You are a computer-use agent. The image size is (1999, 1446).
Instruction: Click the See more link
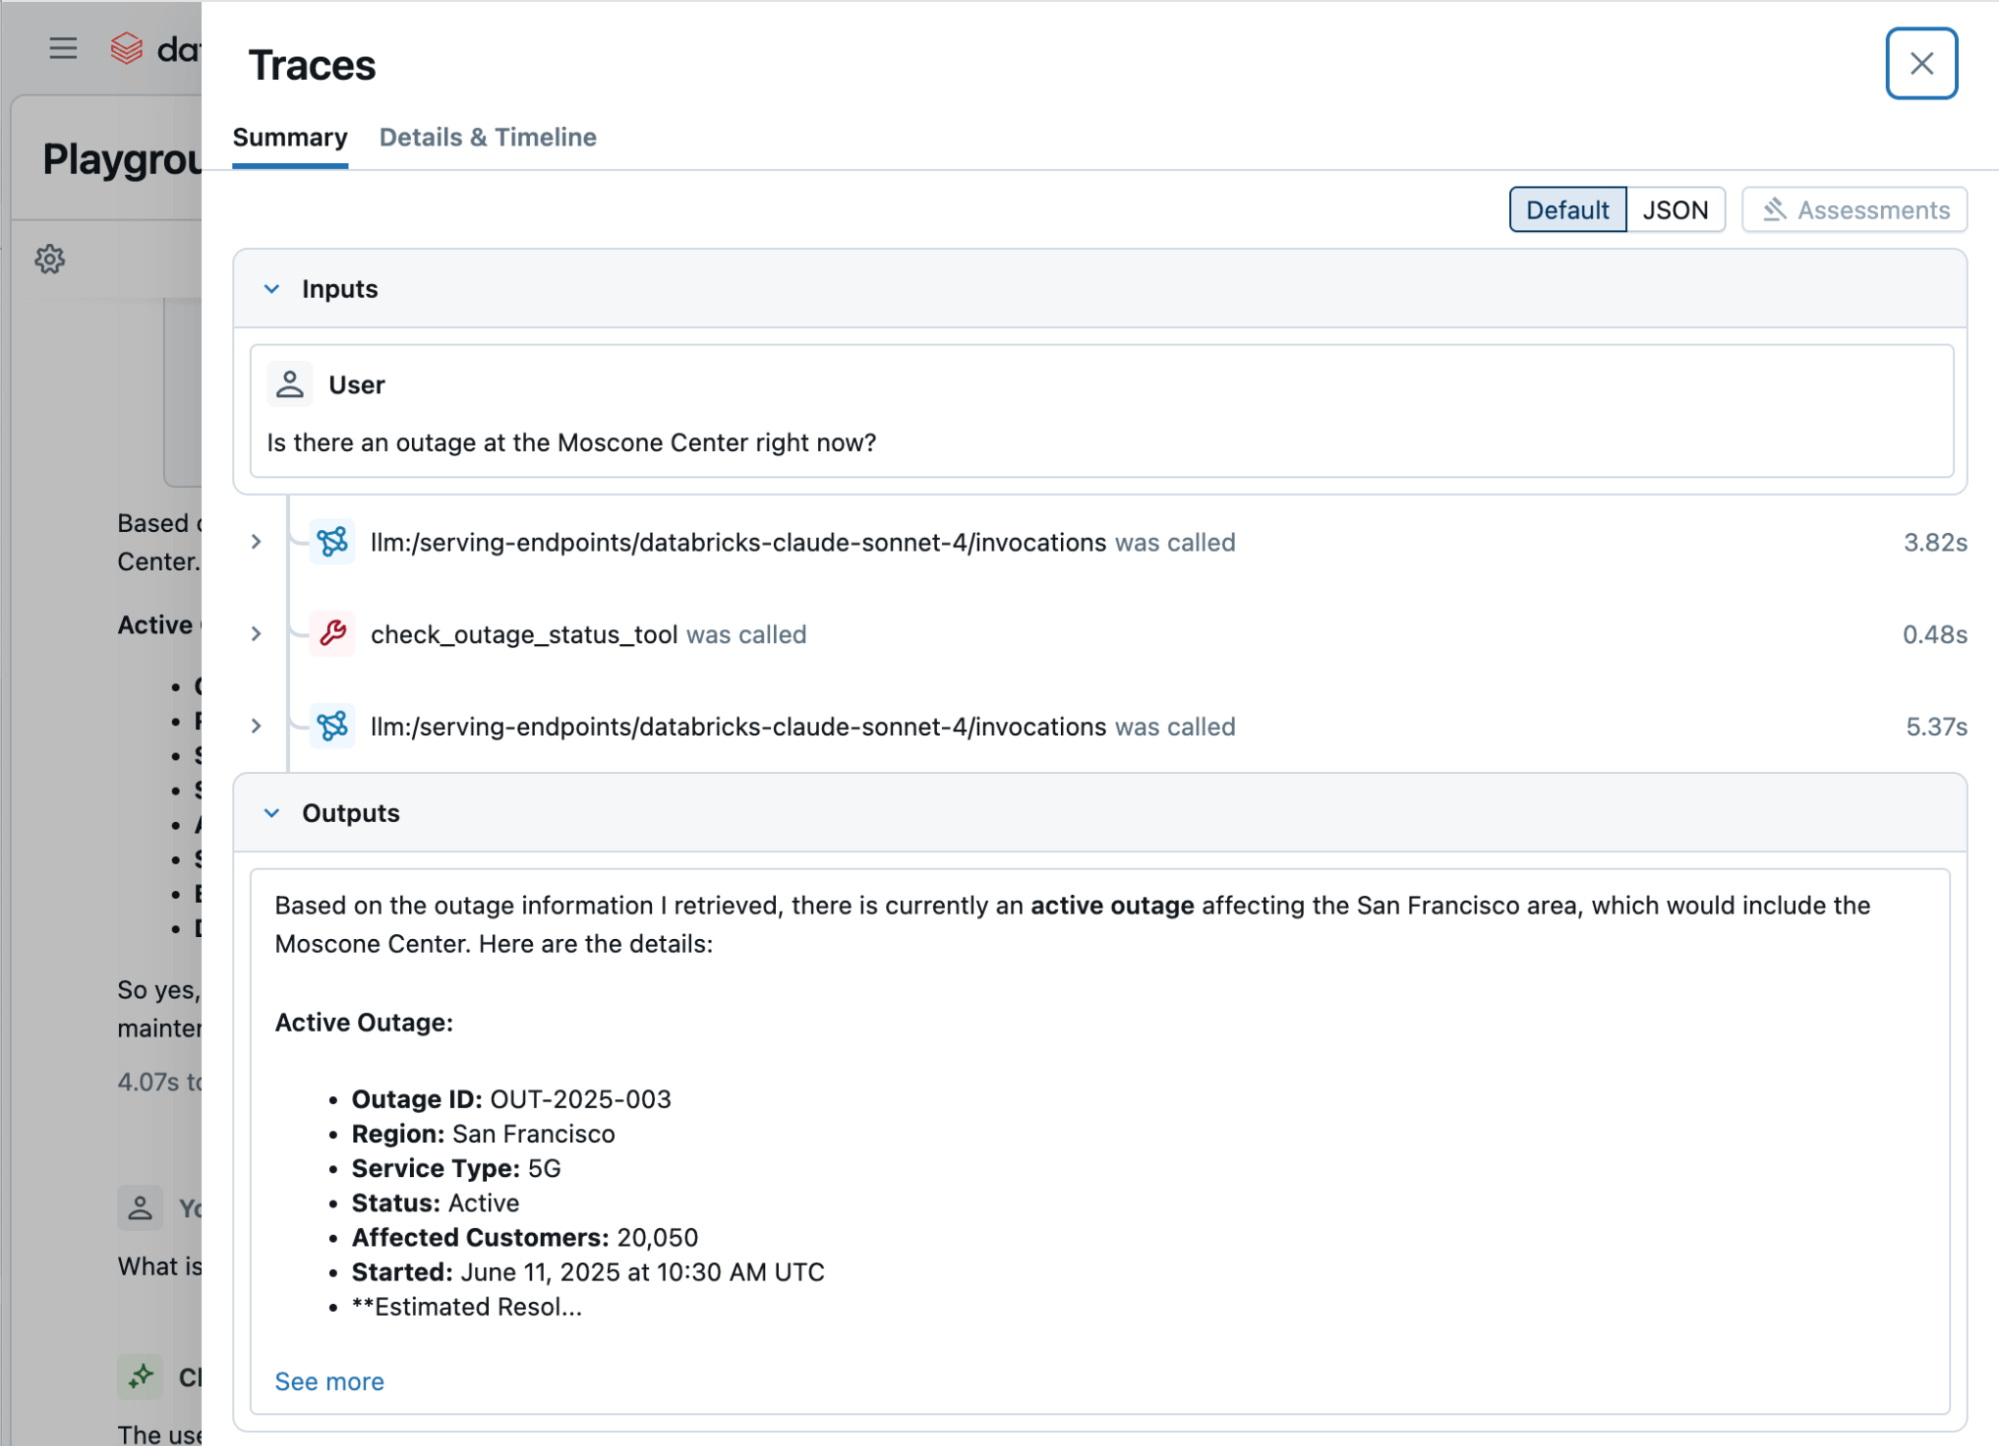(x=329, y=1381)
